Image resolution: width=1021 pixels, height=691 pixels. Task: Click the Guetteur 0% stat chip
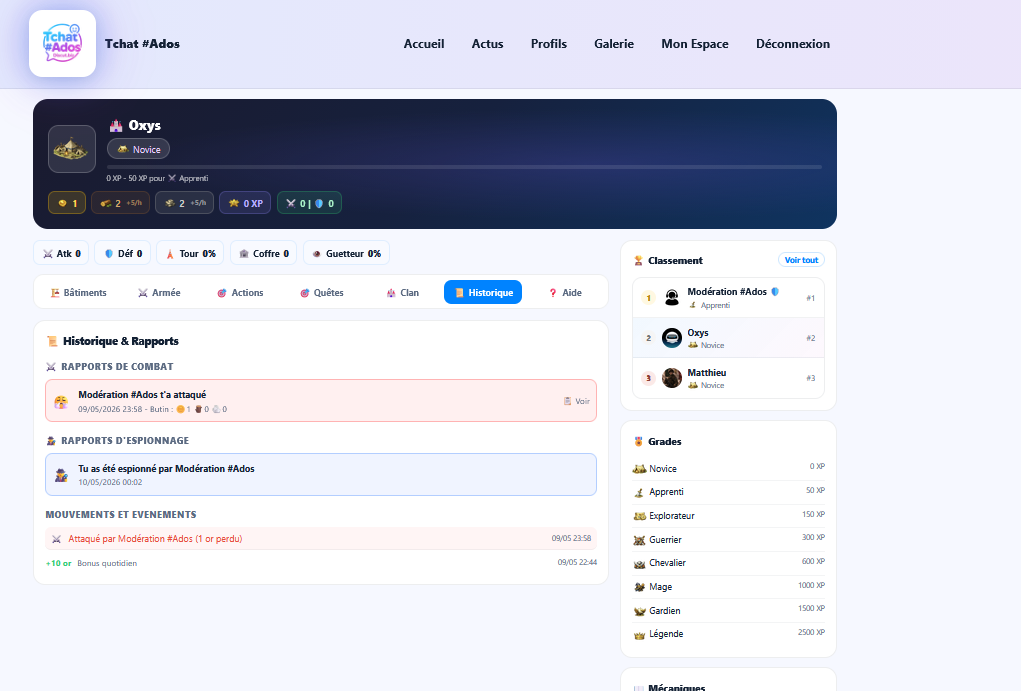tap(346, 253)
